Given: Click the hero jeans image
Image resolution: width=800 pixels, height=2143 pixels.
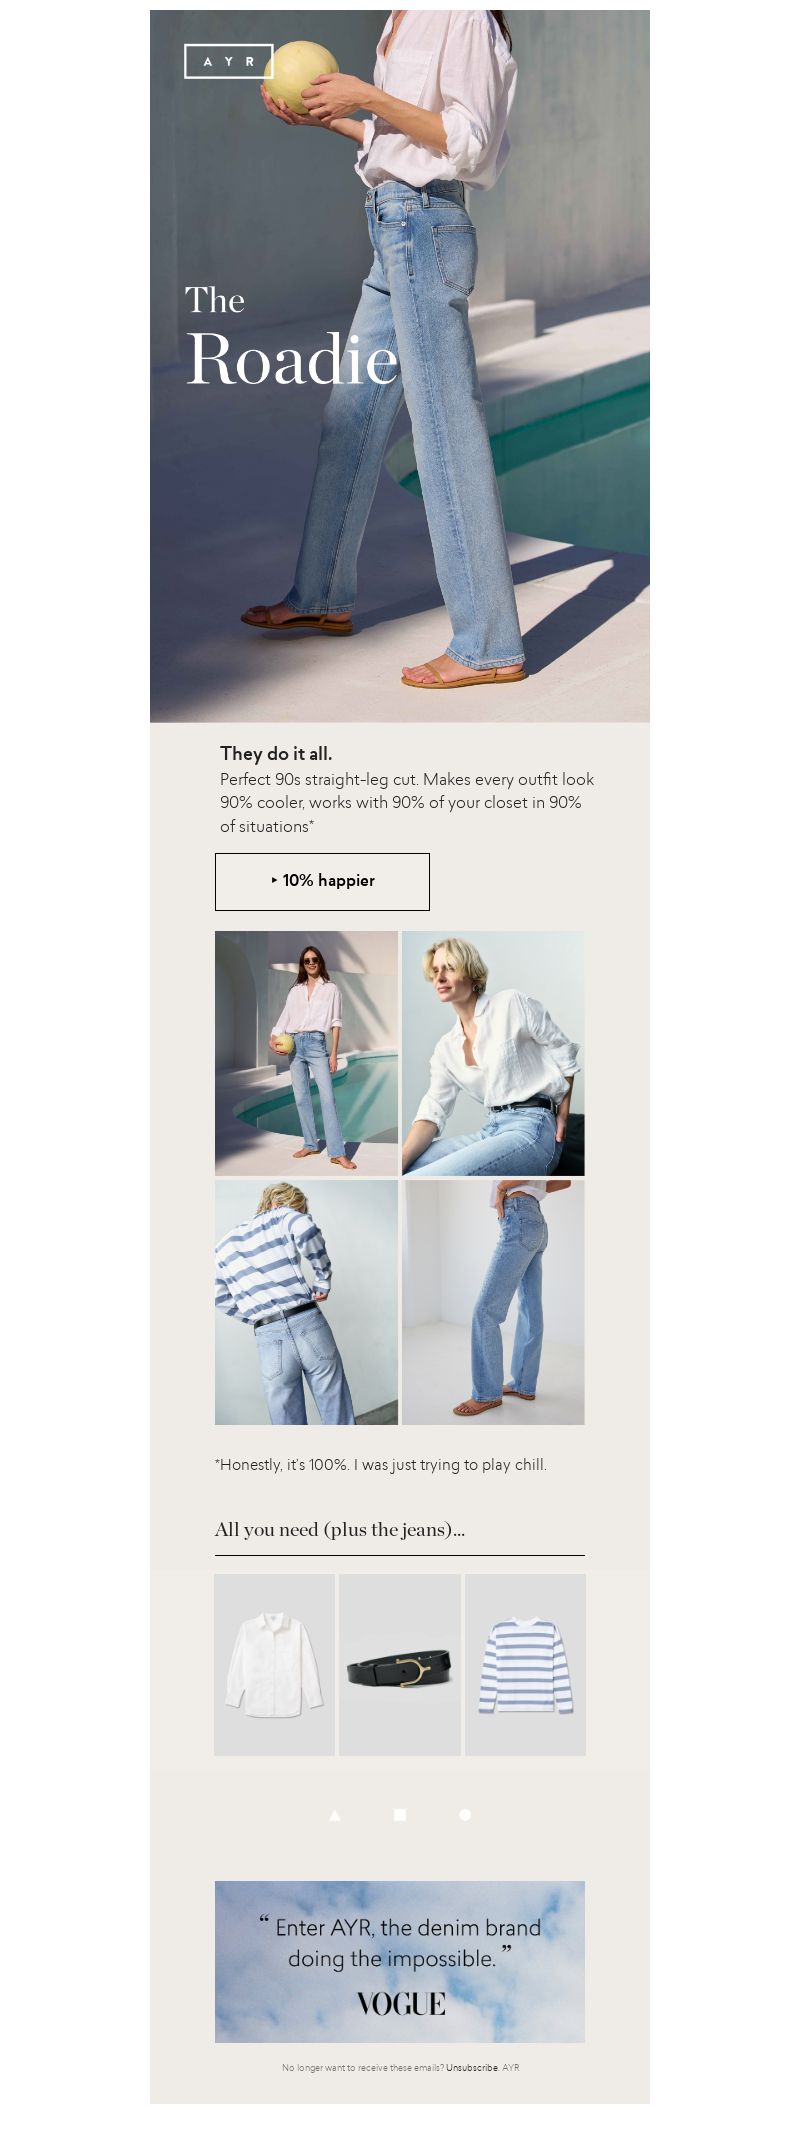Looking at the screenshot, I should tap(400, 366).
